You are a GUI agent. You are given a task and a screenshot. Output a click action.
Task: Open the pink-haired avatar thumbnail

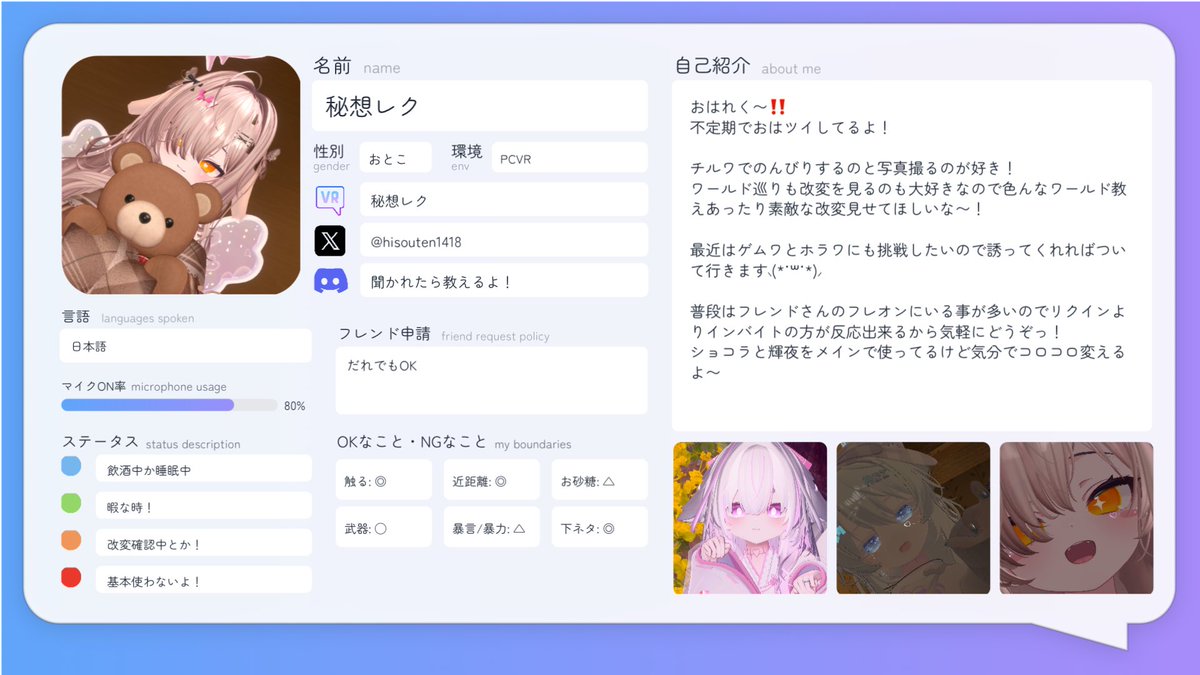coord(750,518)
